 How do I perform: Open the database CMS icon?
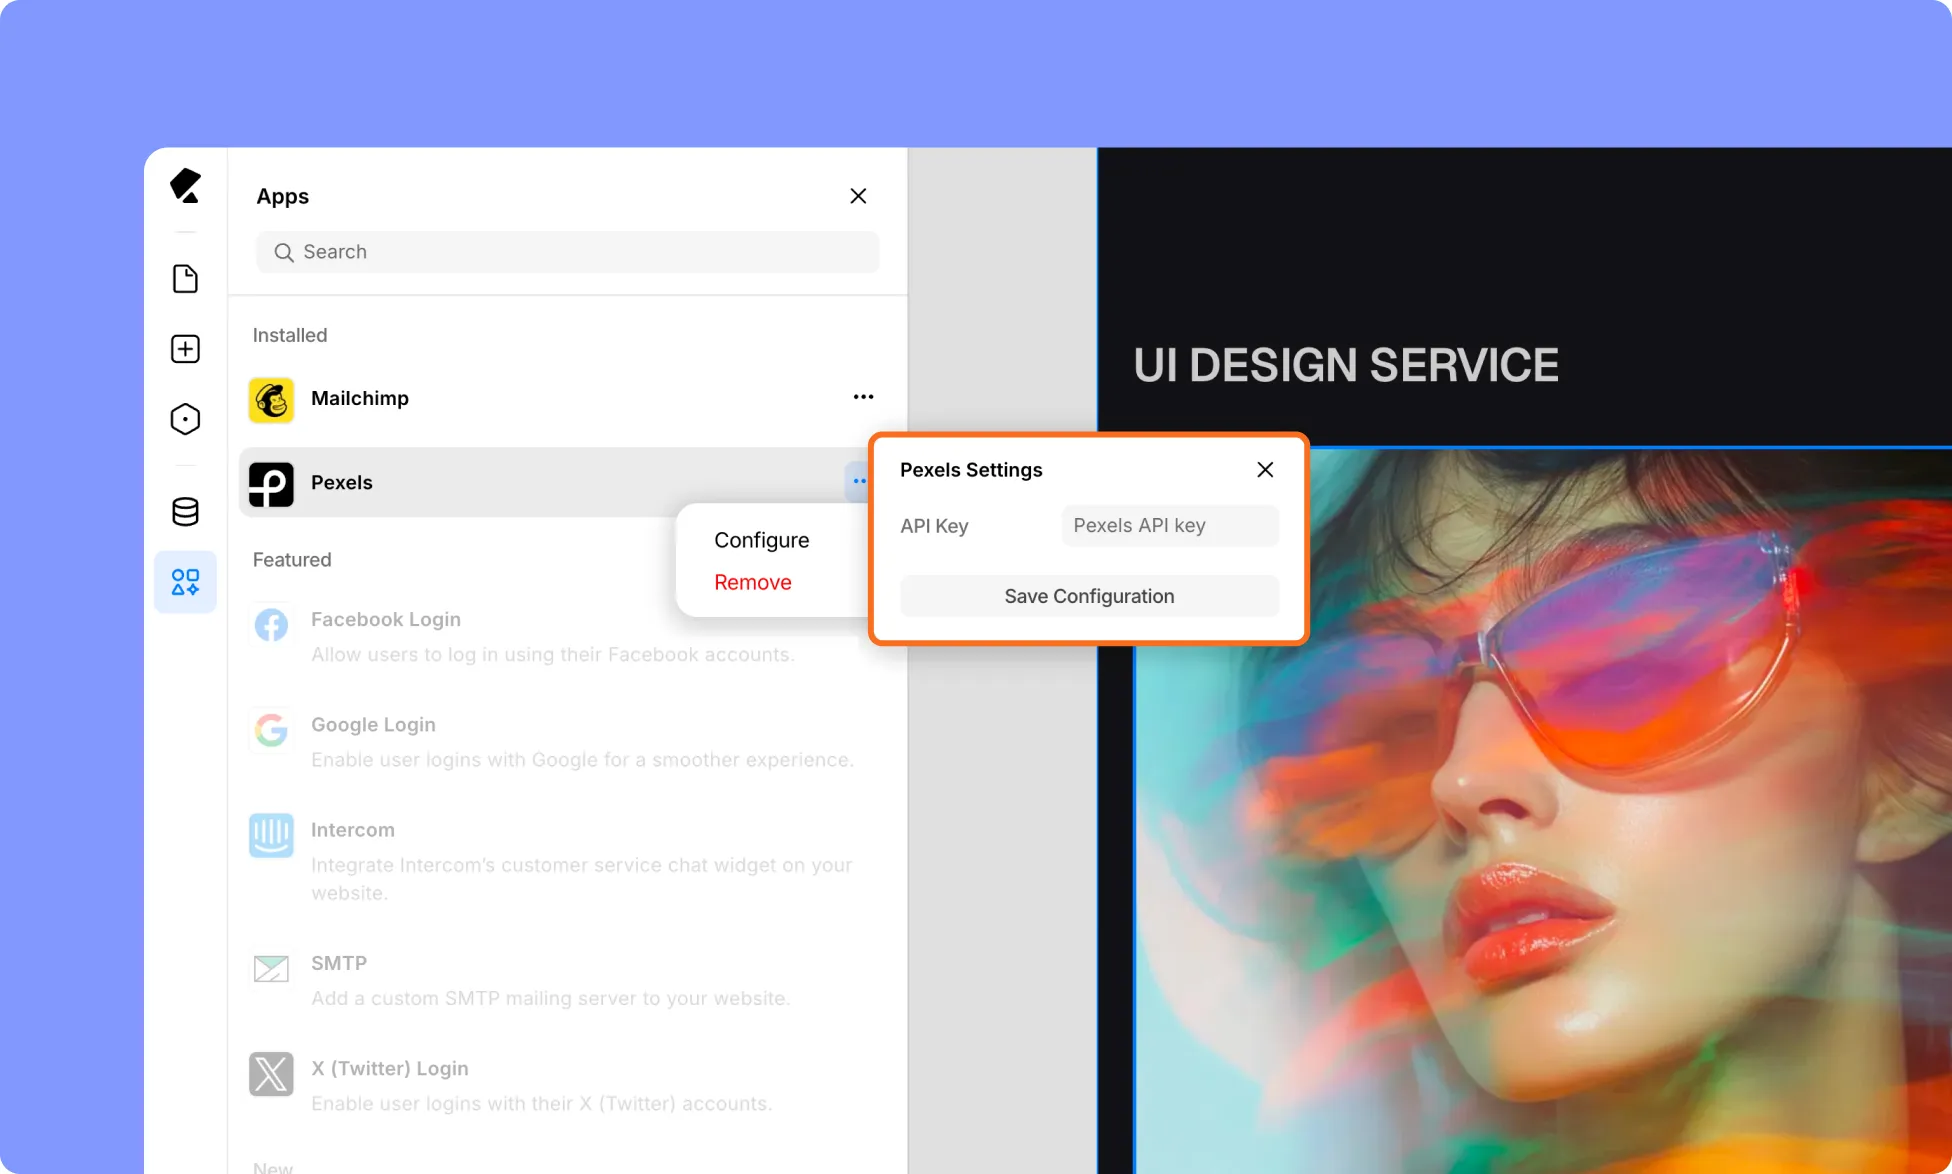186,512
